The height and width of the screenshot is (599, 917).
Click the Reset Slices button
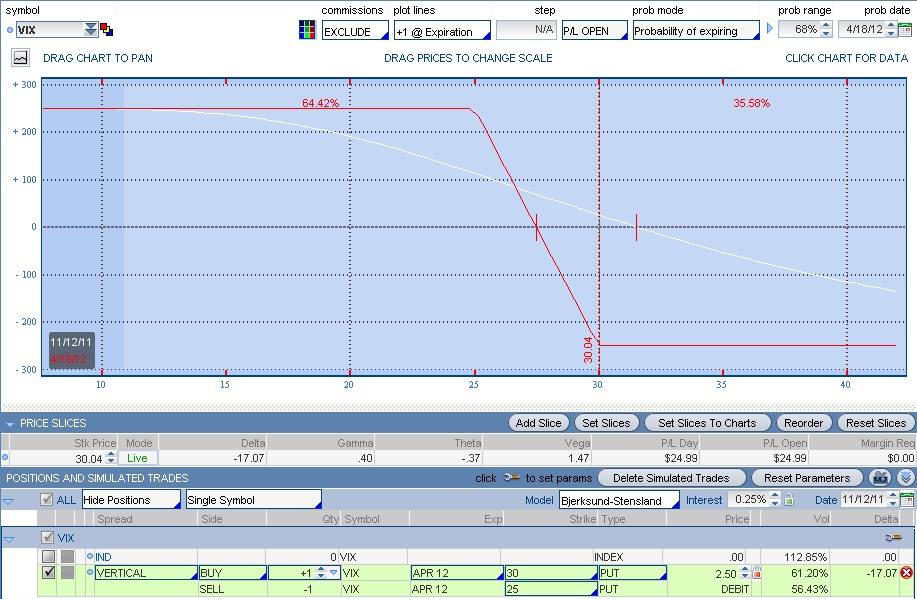(x=875, y=422)
